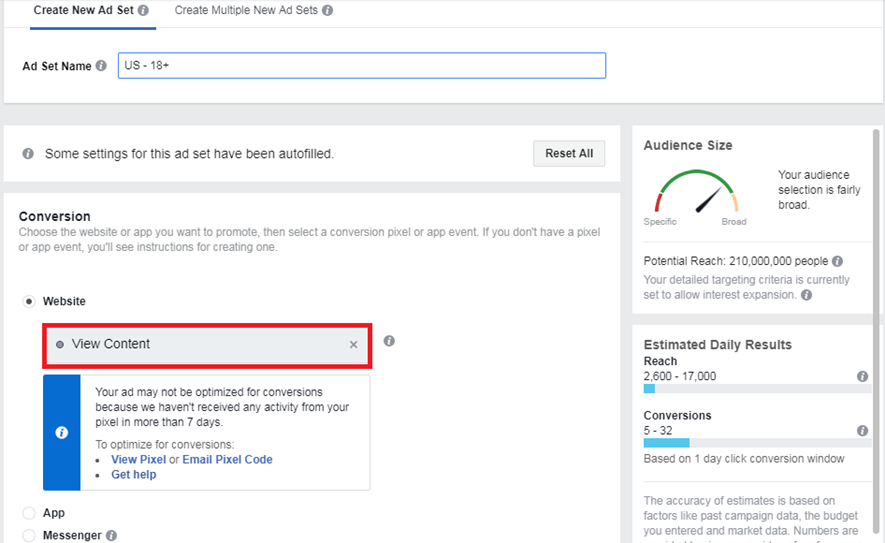885x543 pixels.
Task: Click the Messenger option info icon
Action: 111,536
